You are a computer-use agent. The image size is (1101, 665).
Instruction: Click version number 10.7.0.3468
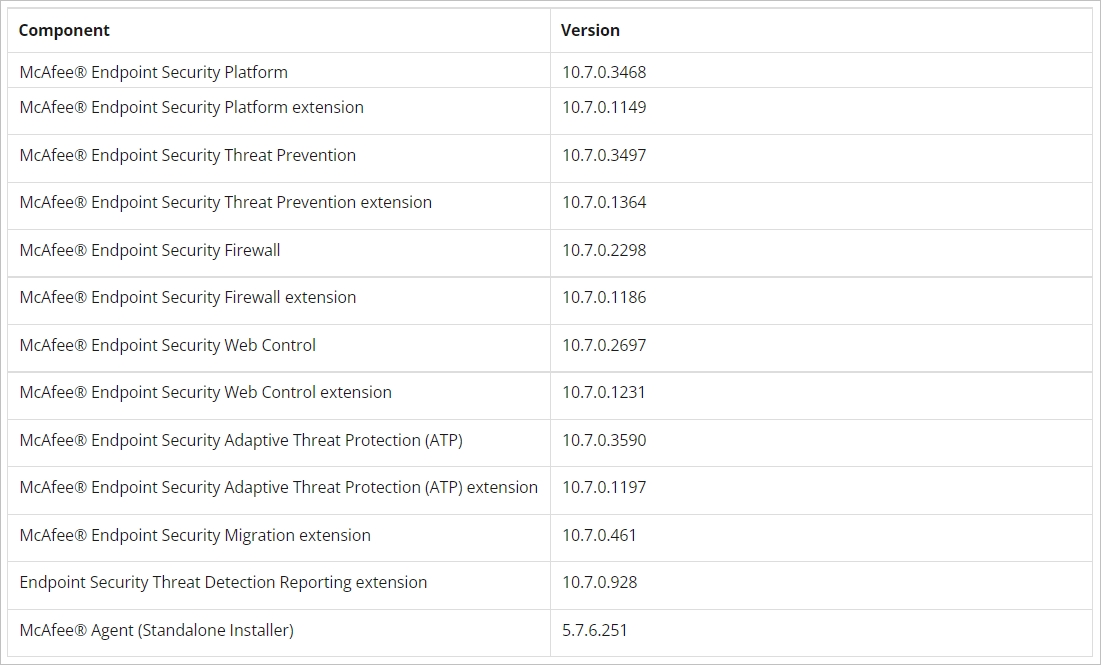[604, 72]
